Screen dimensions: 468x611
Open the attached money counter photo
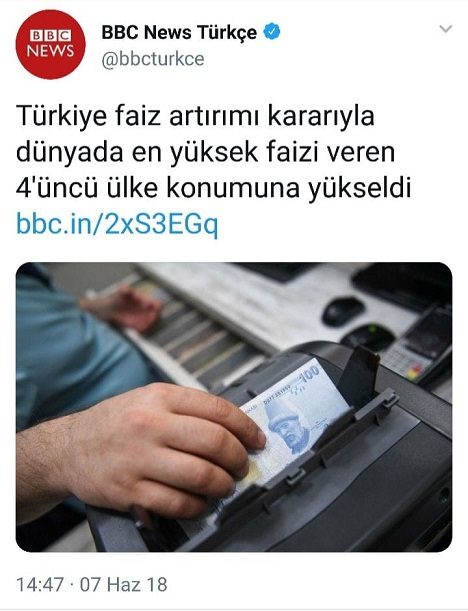tap(234, 407)
